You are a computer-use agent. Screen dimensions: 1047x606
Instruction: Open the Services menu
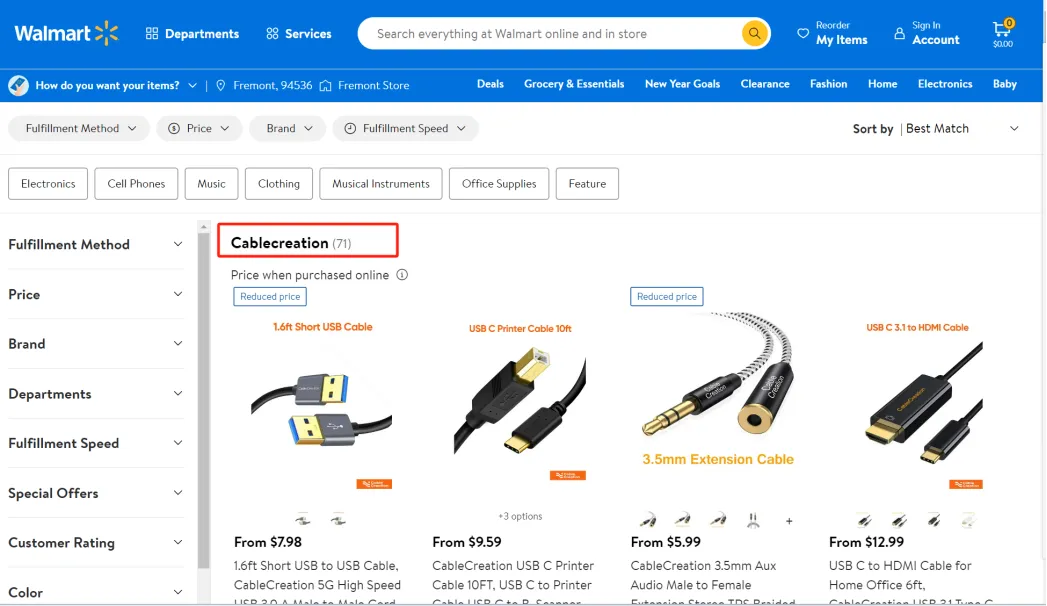click(298, 33)
